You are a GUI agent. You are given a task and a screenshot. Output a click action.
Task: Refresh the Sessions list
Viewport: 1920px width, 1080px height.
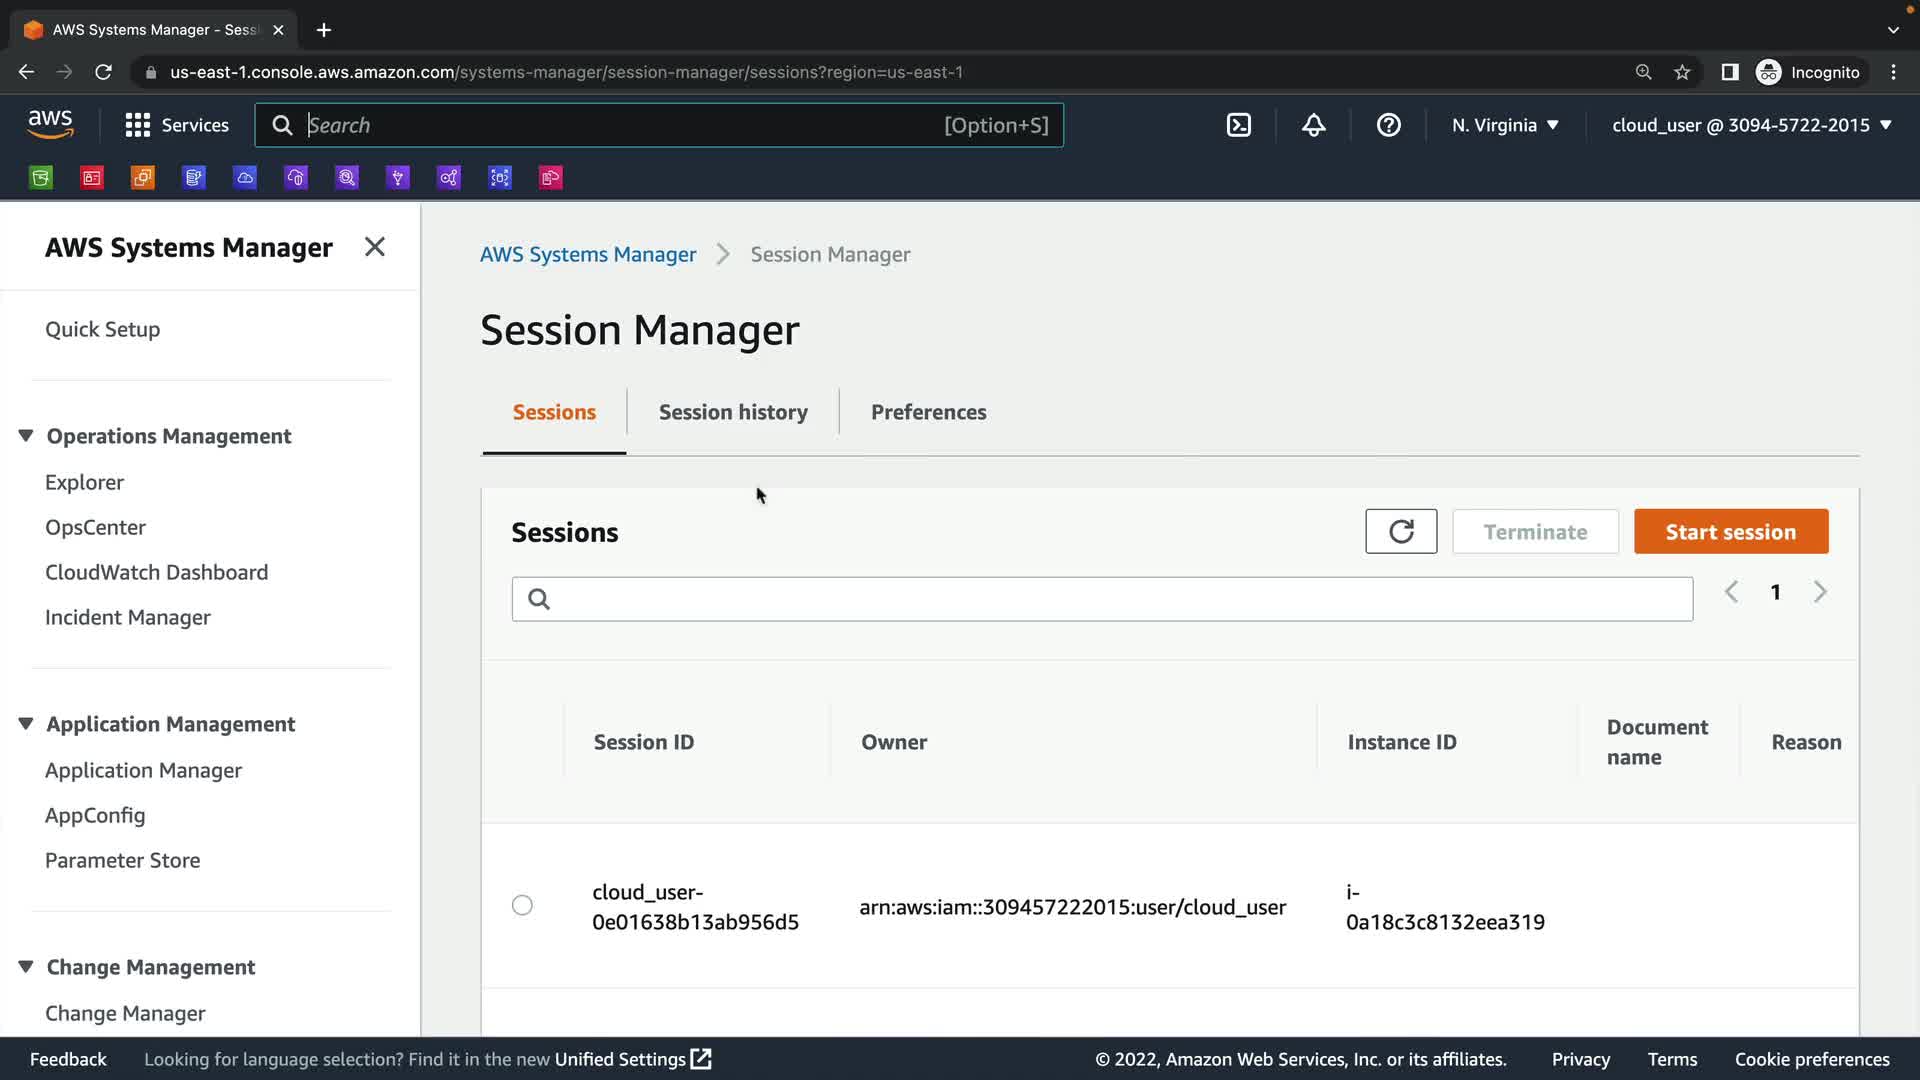point(1400,531)
